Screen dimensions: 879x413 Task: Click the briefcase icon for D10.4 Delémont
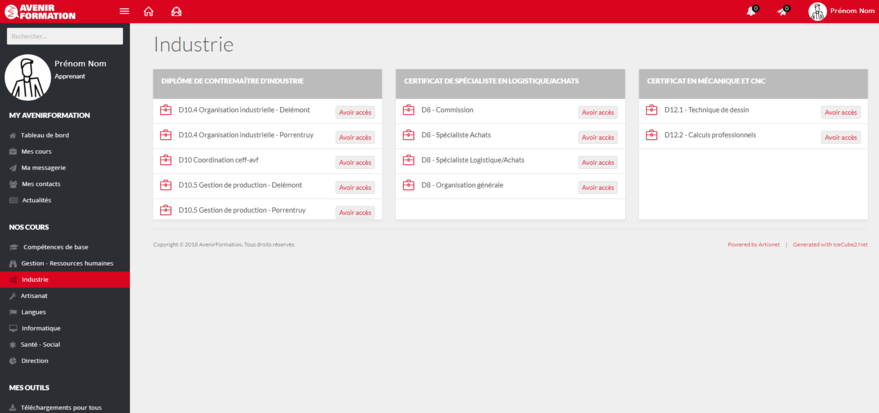click(165, 110)
